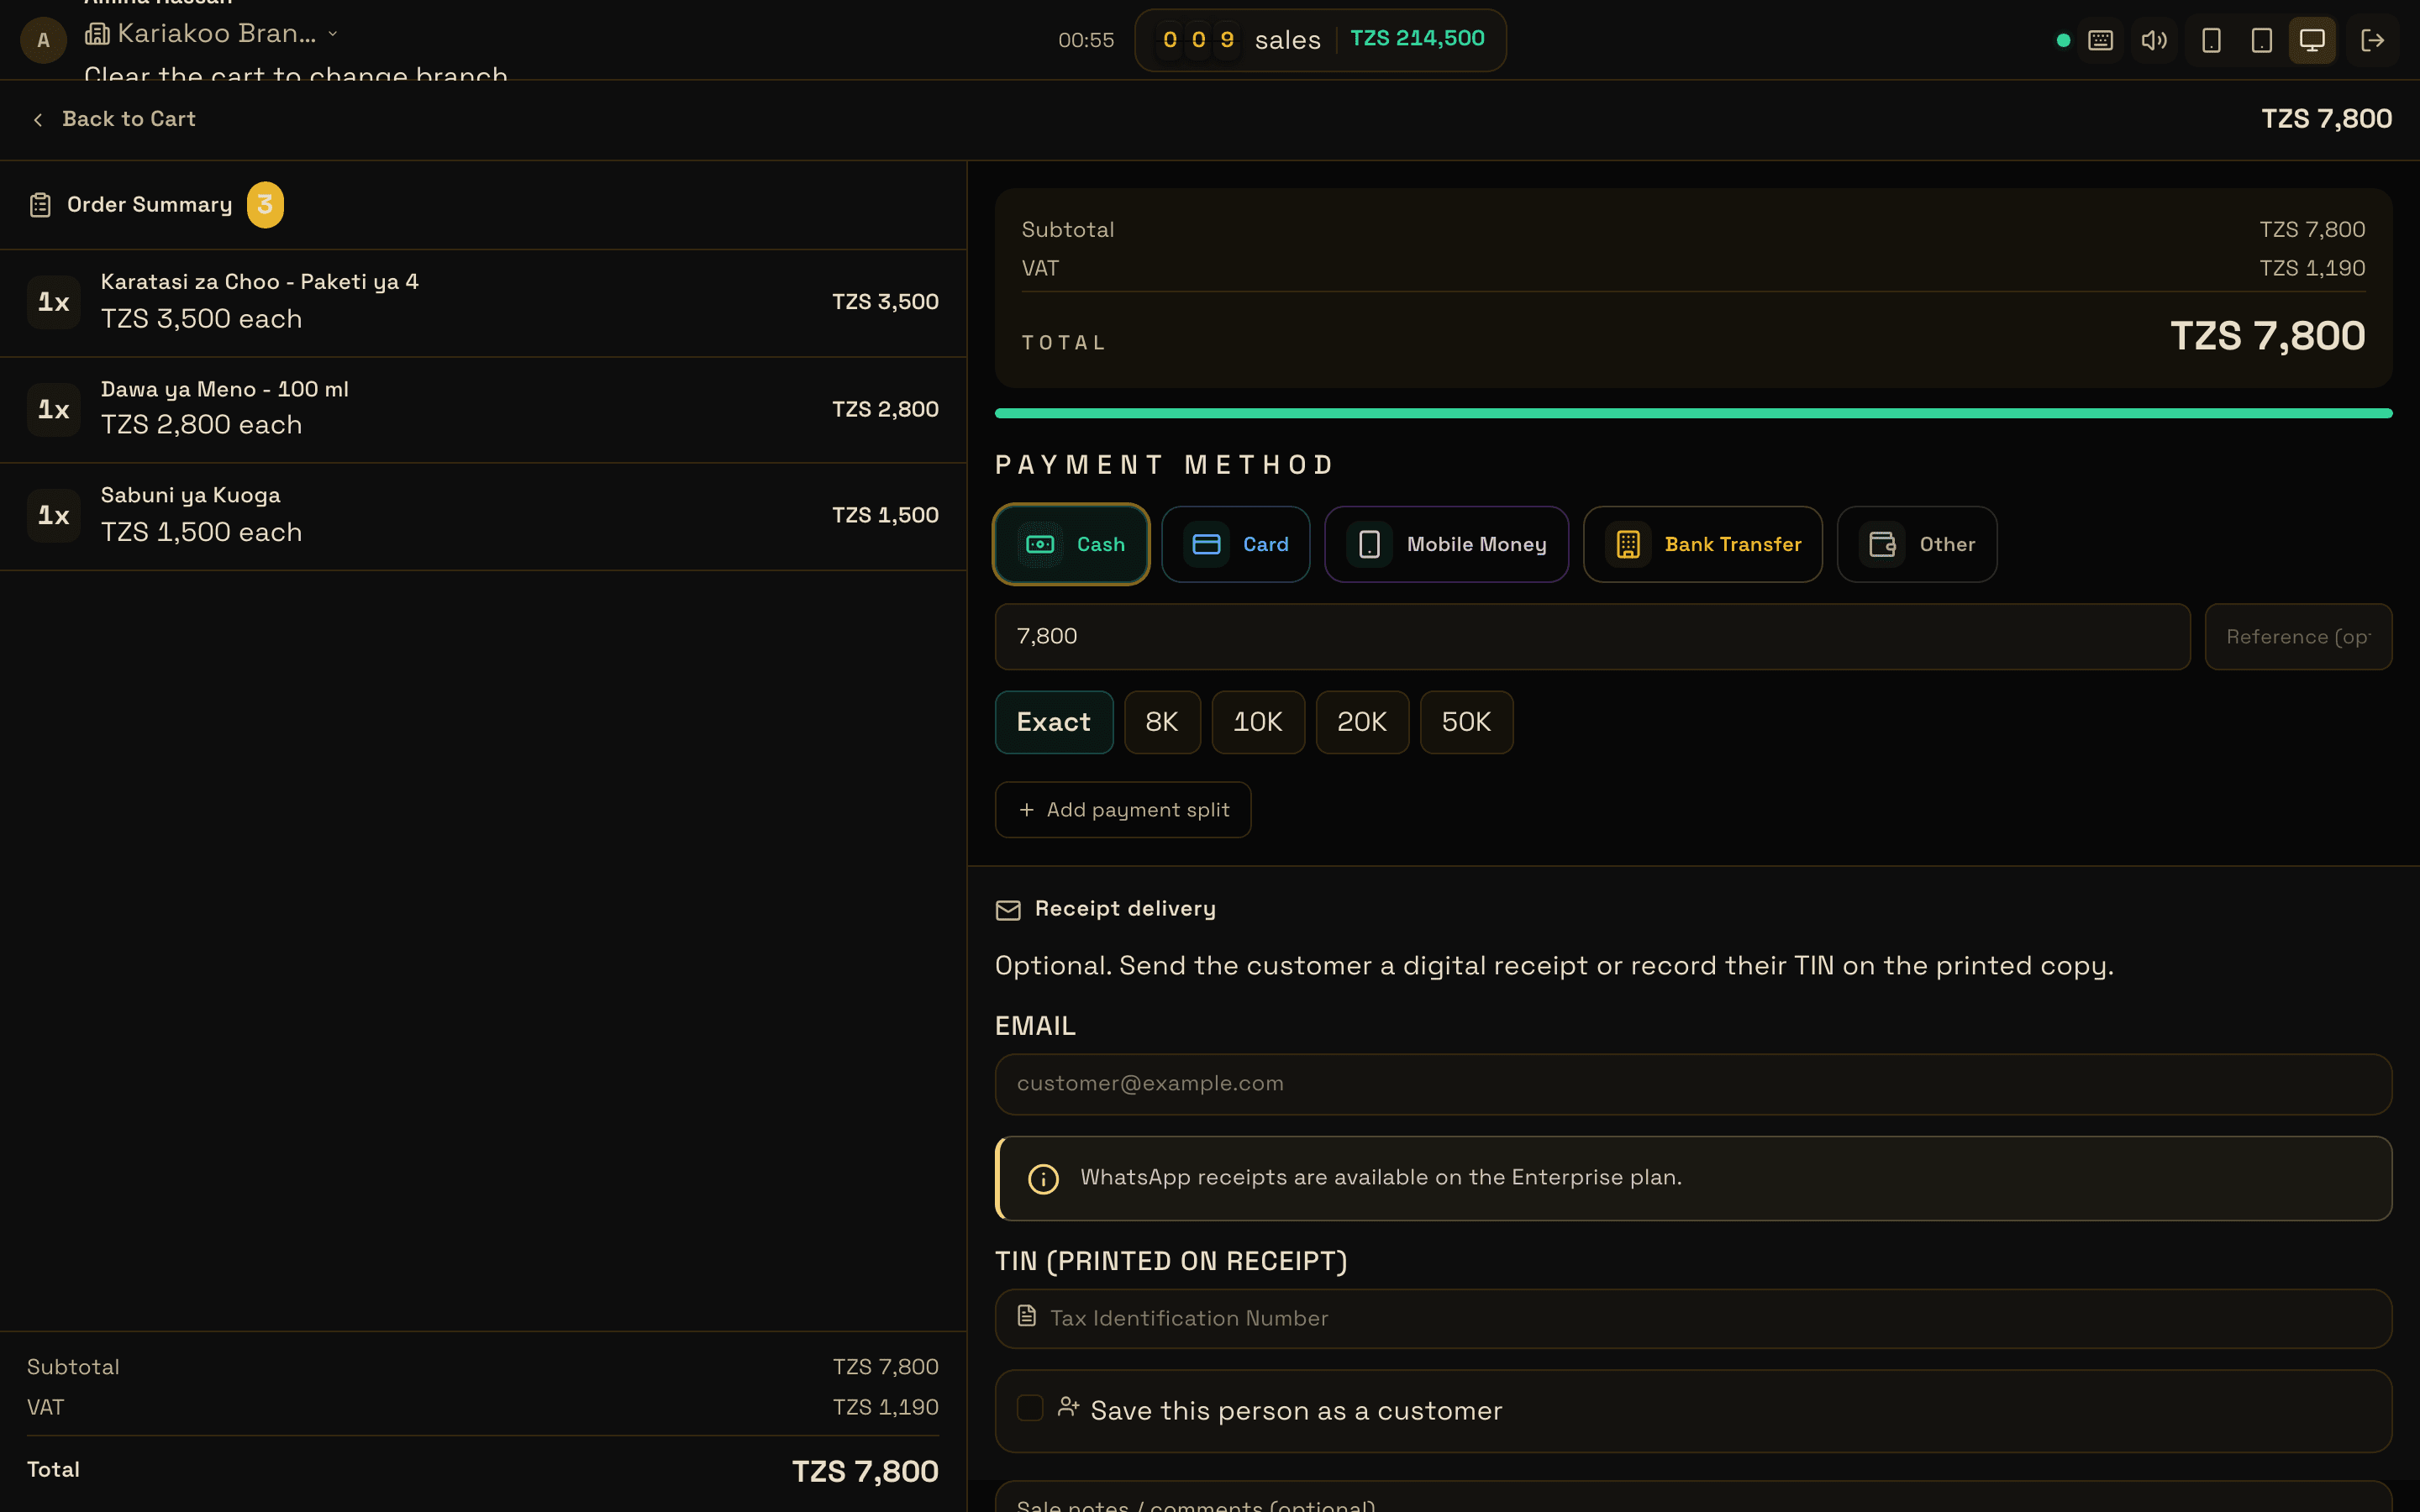This screenshot has width=2420, height=1512.
Task: Click the TZS 2,800 line price
Action: click(x=885, y=409)
